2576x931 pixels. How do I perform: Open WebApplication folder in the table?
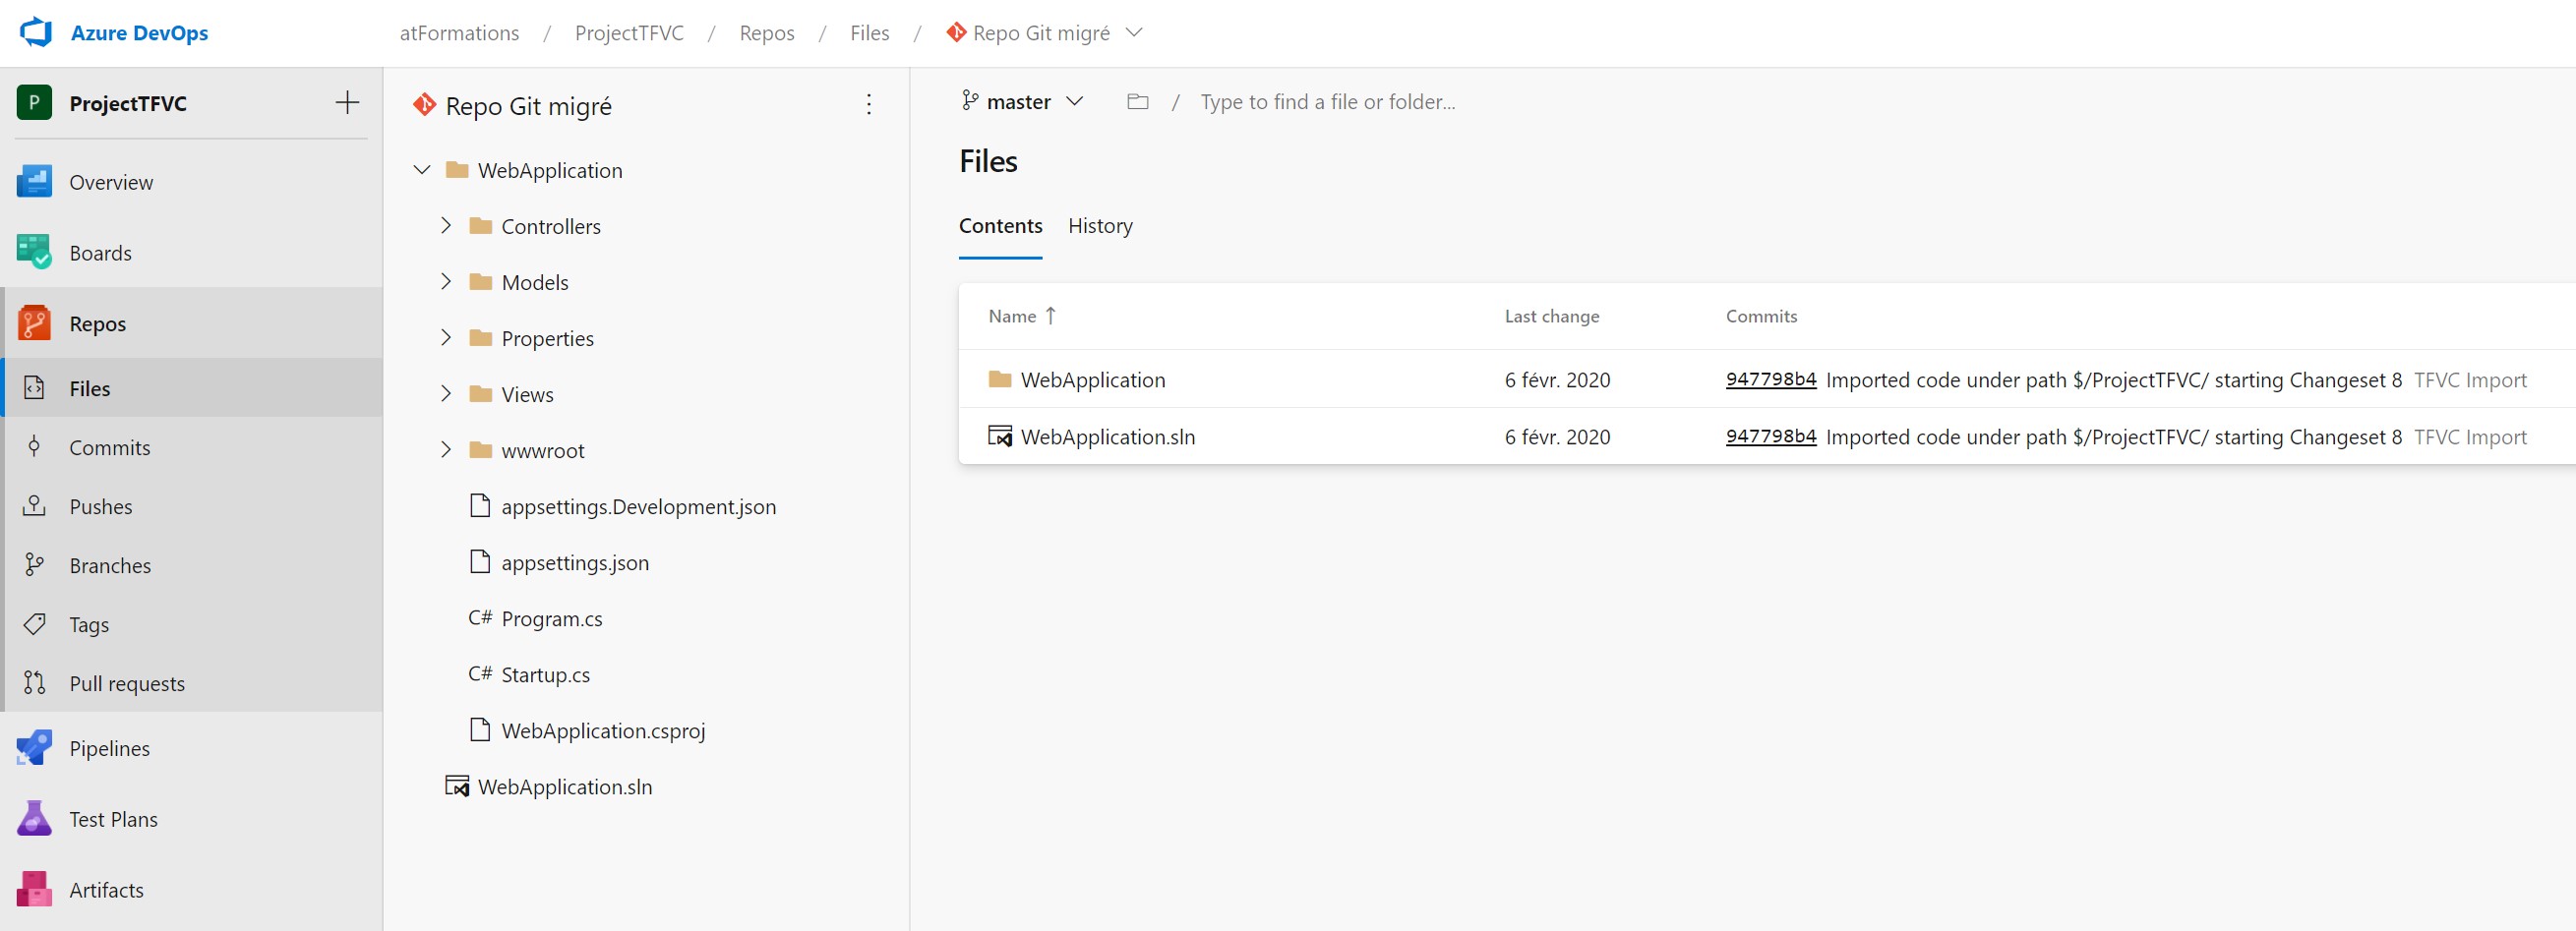1093,380
